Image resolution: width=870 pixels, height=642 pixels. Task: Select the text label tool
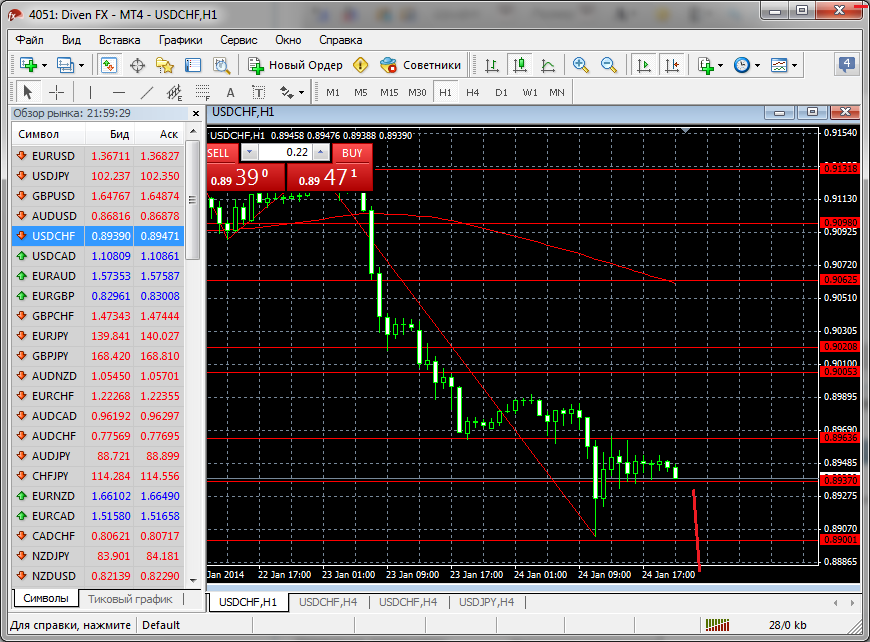pos(259,92)
